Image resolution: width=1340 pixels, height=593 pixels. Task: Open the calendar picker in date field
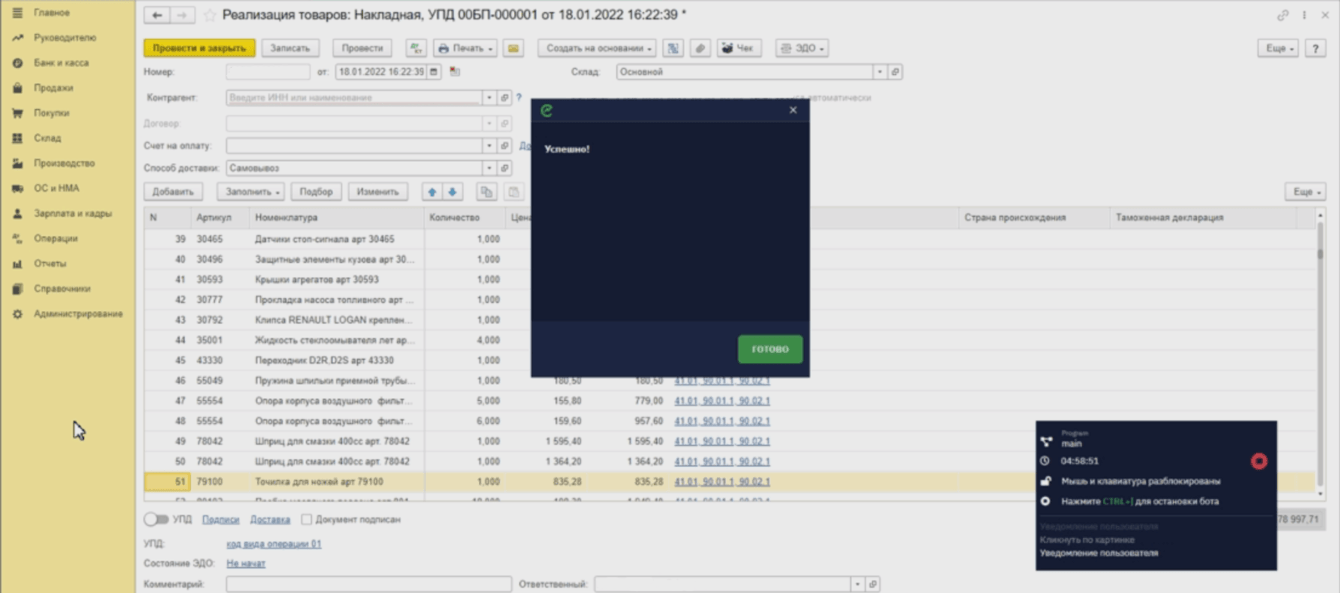point(433,72)
